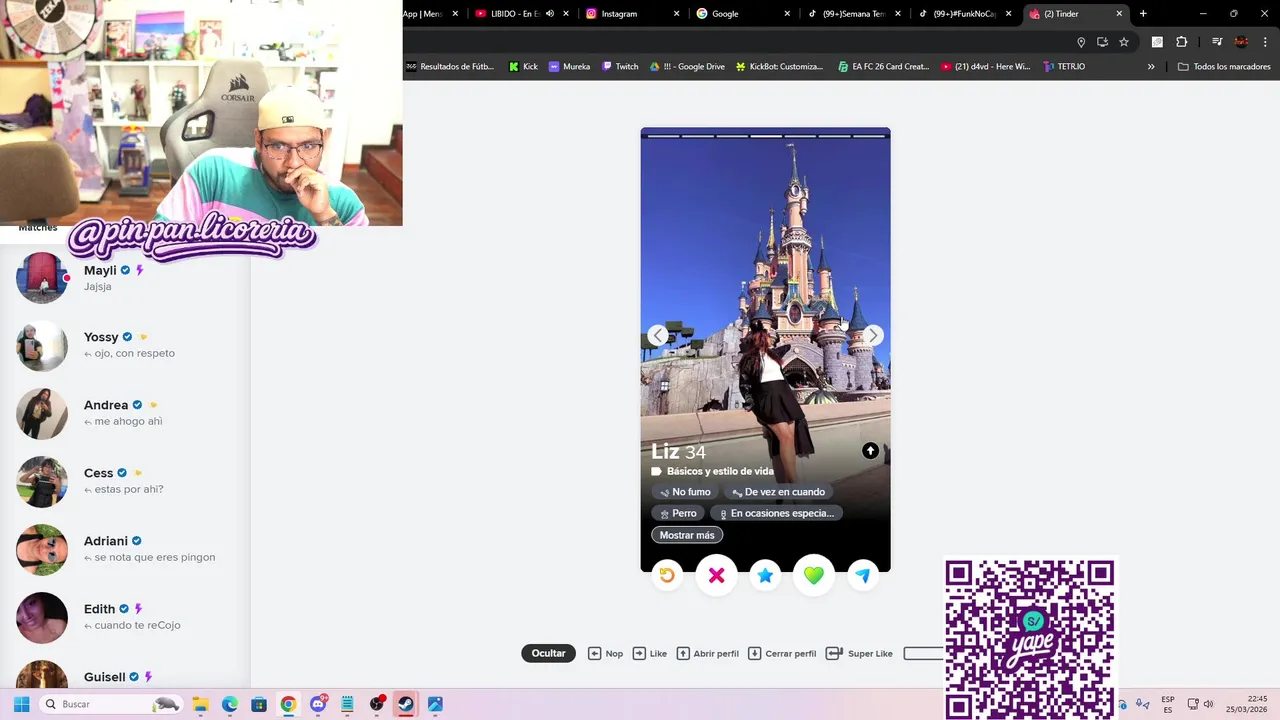Click the 'Perro' pet tag
1280x720 pixels.
pyautogui.click(x=678, y=513)
